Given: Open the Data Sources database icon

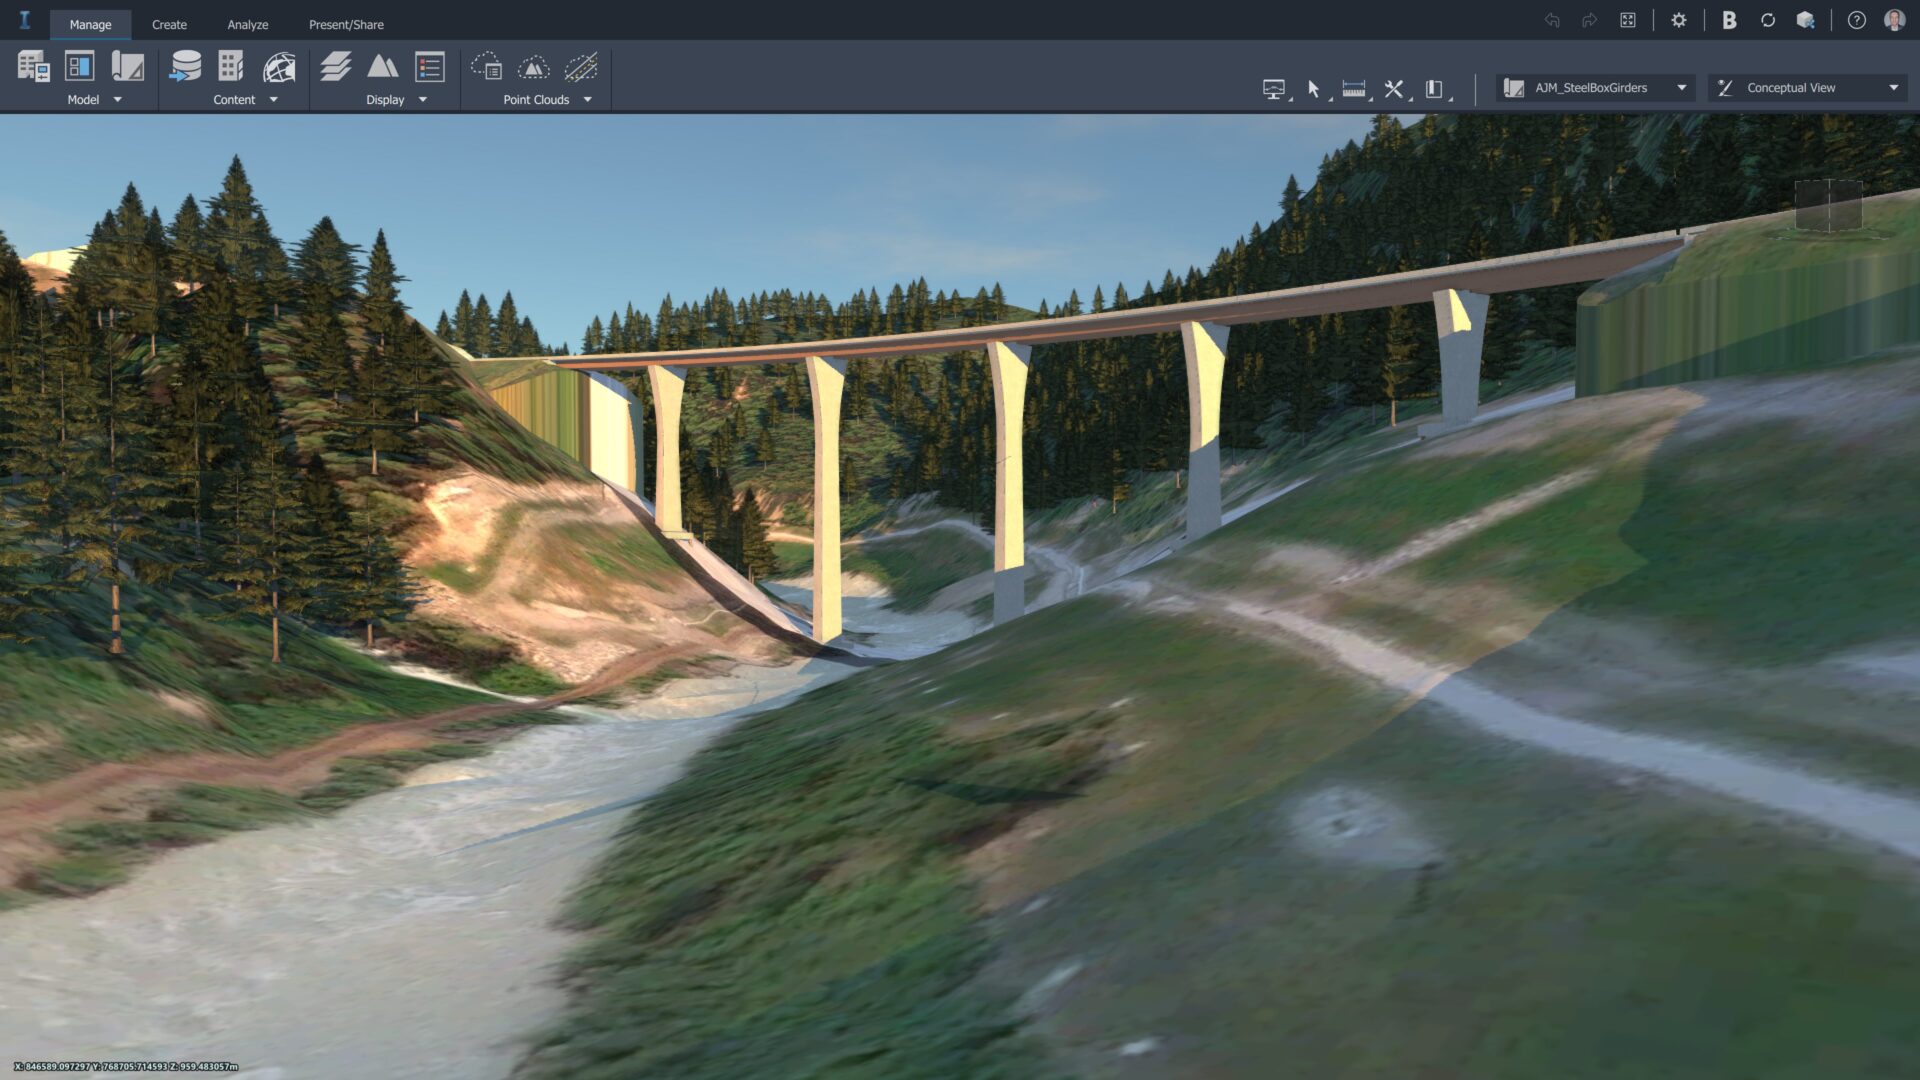Looking at the screenshot, I should pos(185,67).
